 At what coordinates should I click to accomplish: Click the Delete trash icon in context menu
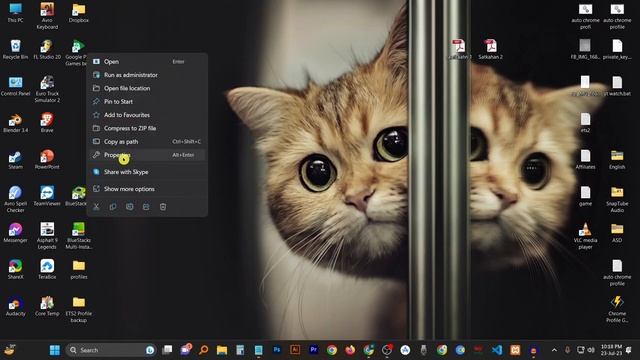(x=163, y=207)
